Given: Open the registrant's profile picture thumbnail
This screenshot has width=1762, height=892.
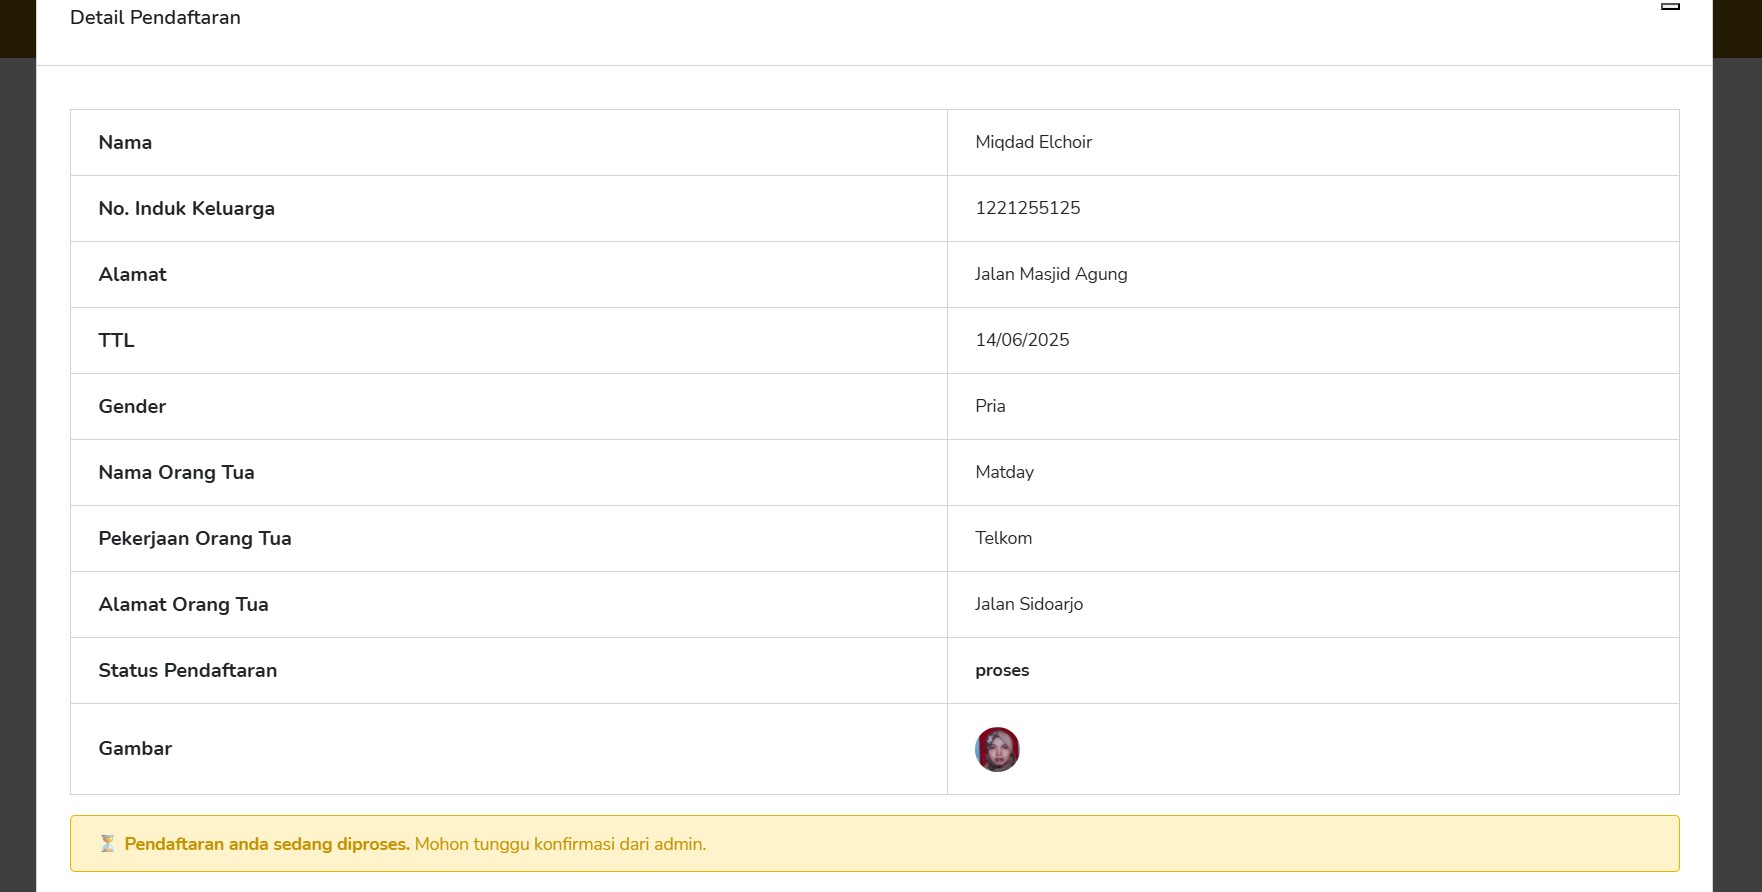Looking at the screenshot, I should click(x=997, y=749).
